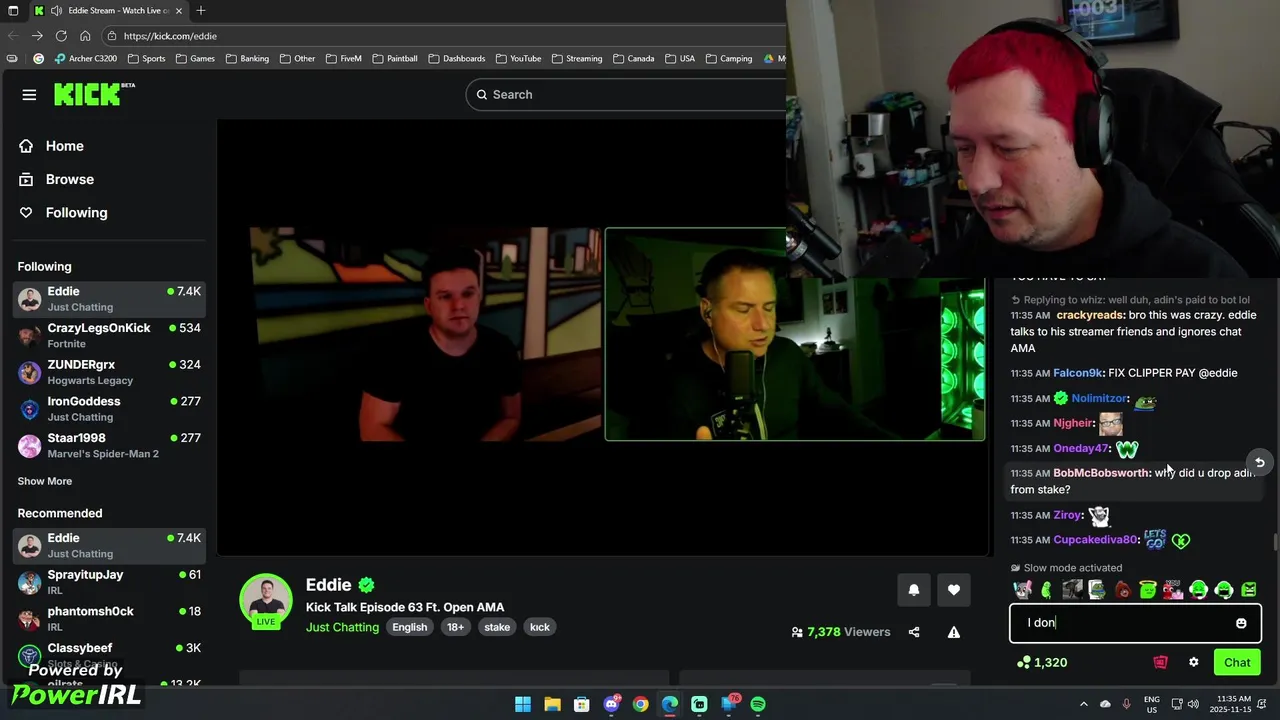Show hidden system tray icons
1280x720 pixels.
1083,704
